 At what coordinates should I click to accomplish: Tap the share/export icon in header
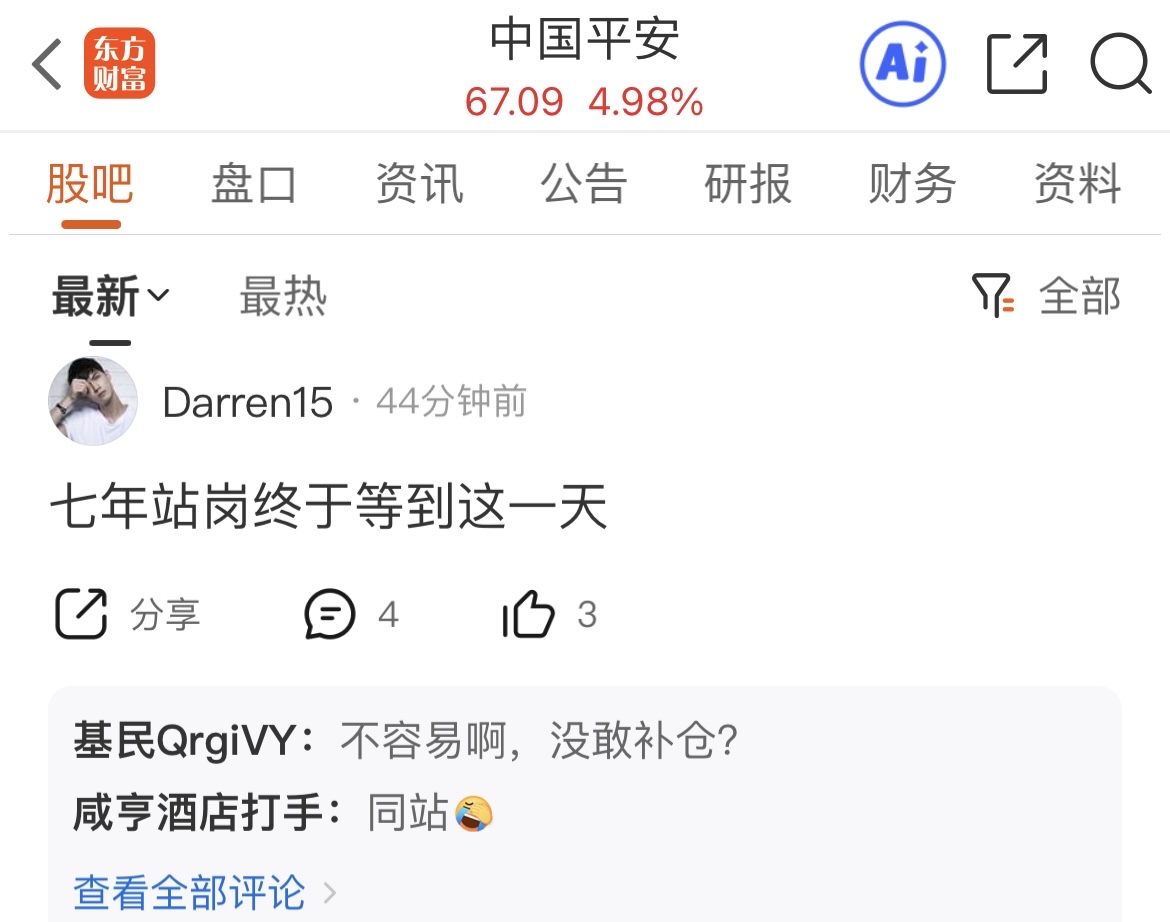click(x=1016, y=64)
